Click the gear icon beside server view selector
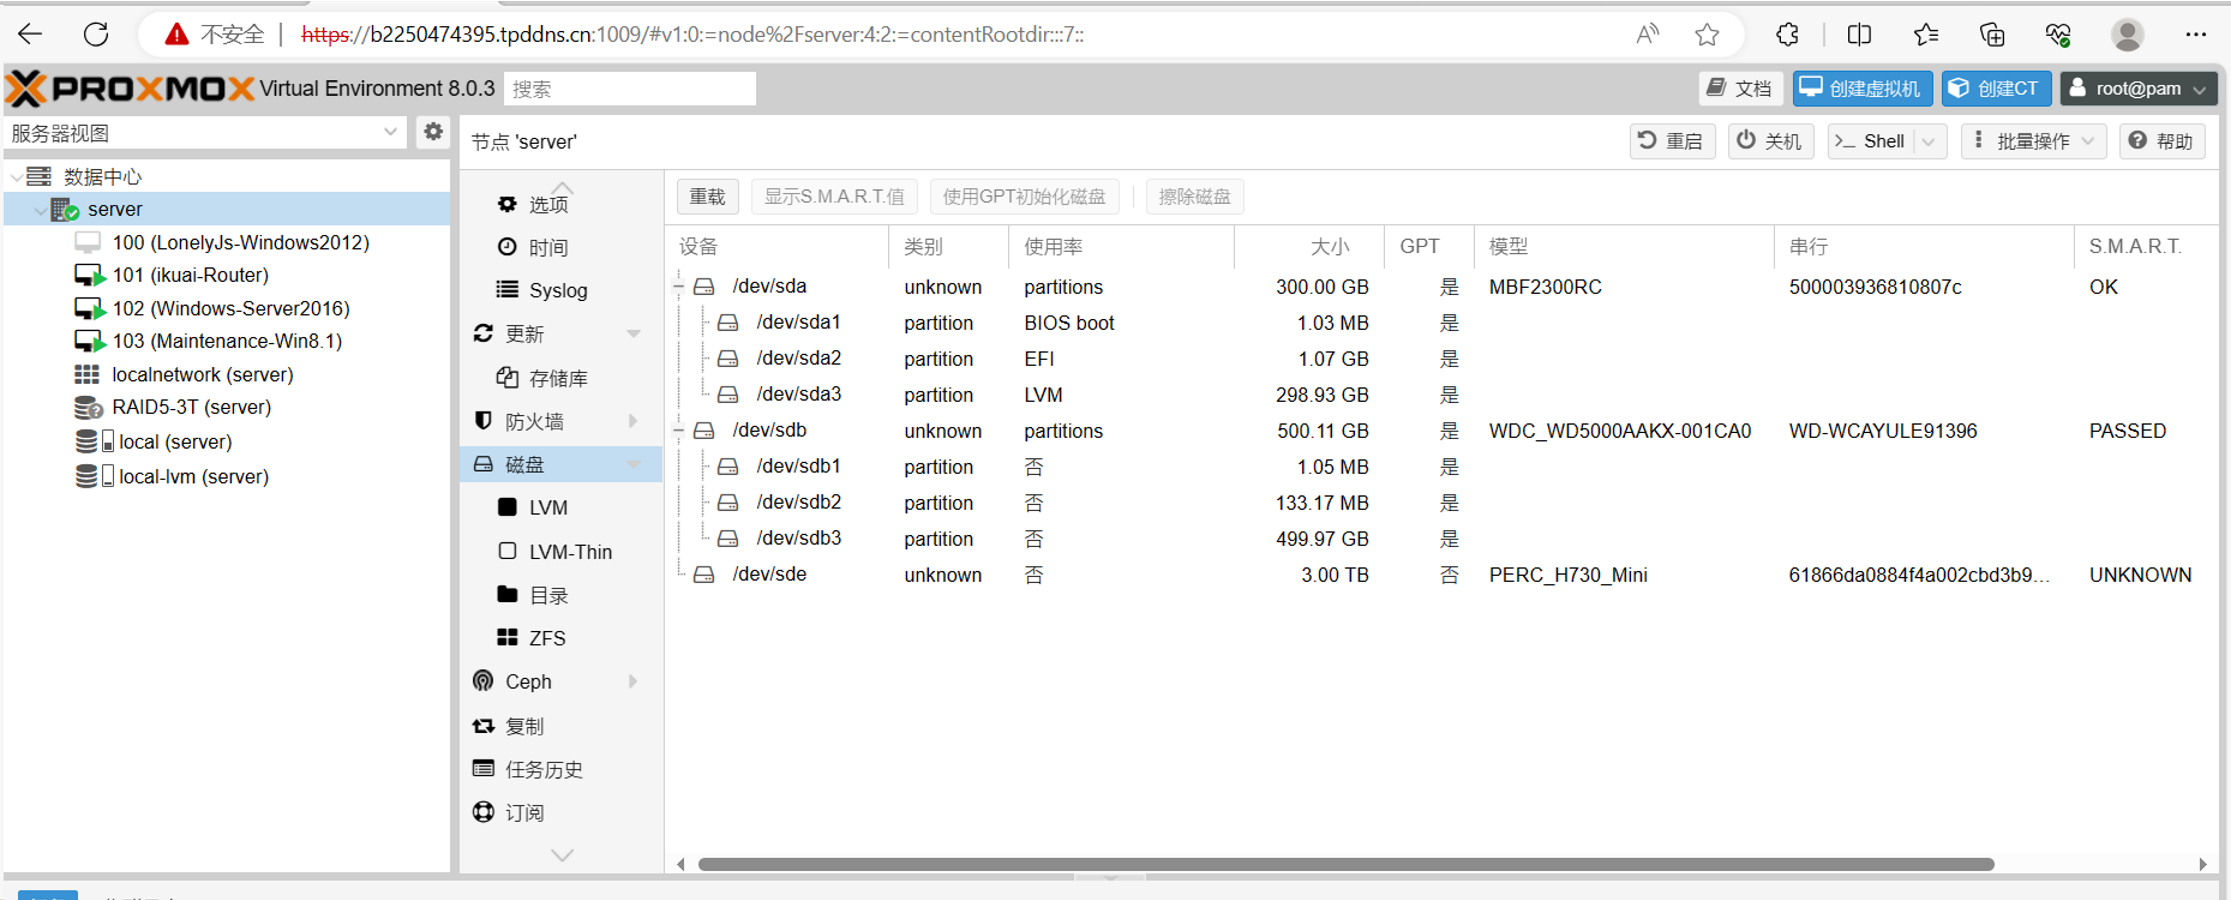This screenshot has height=900, width=2231. click(x=433, y=132)
